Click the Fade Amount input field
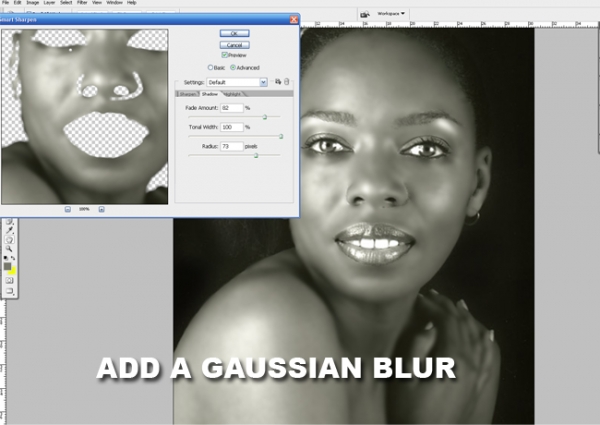The height and width of the screenshot is (425, 600). point(232,108)
